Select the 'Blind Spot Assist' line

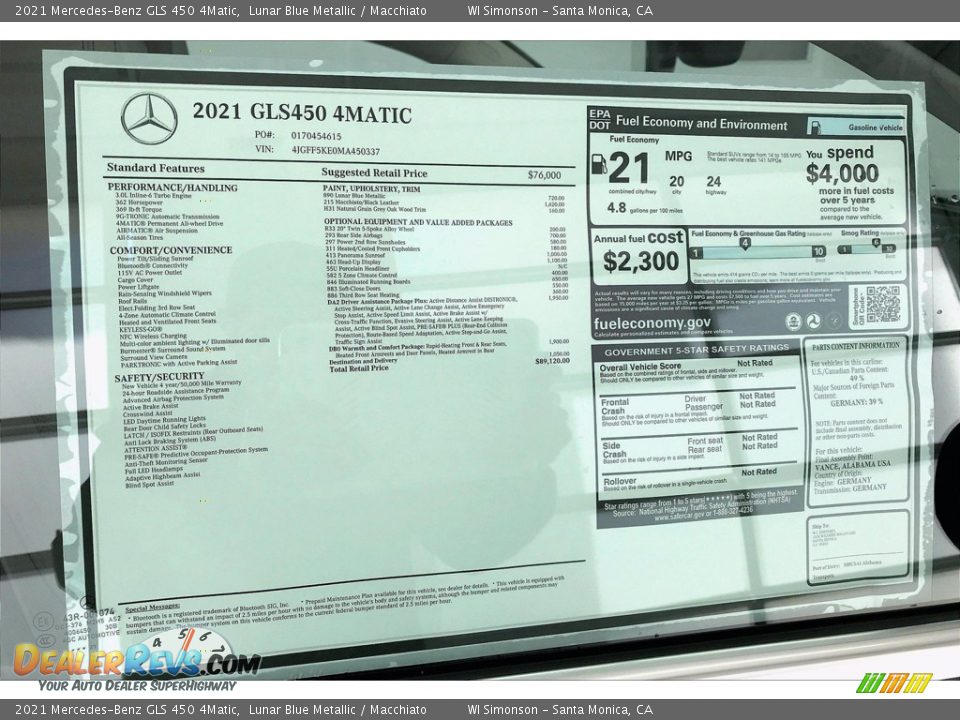pos(149,484)
